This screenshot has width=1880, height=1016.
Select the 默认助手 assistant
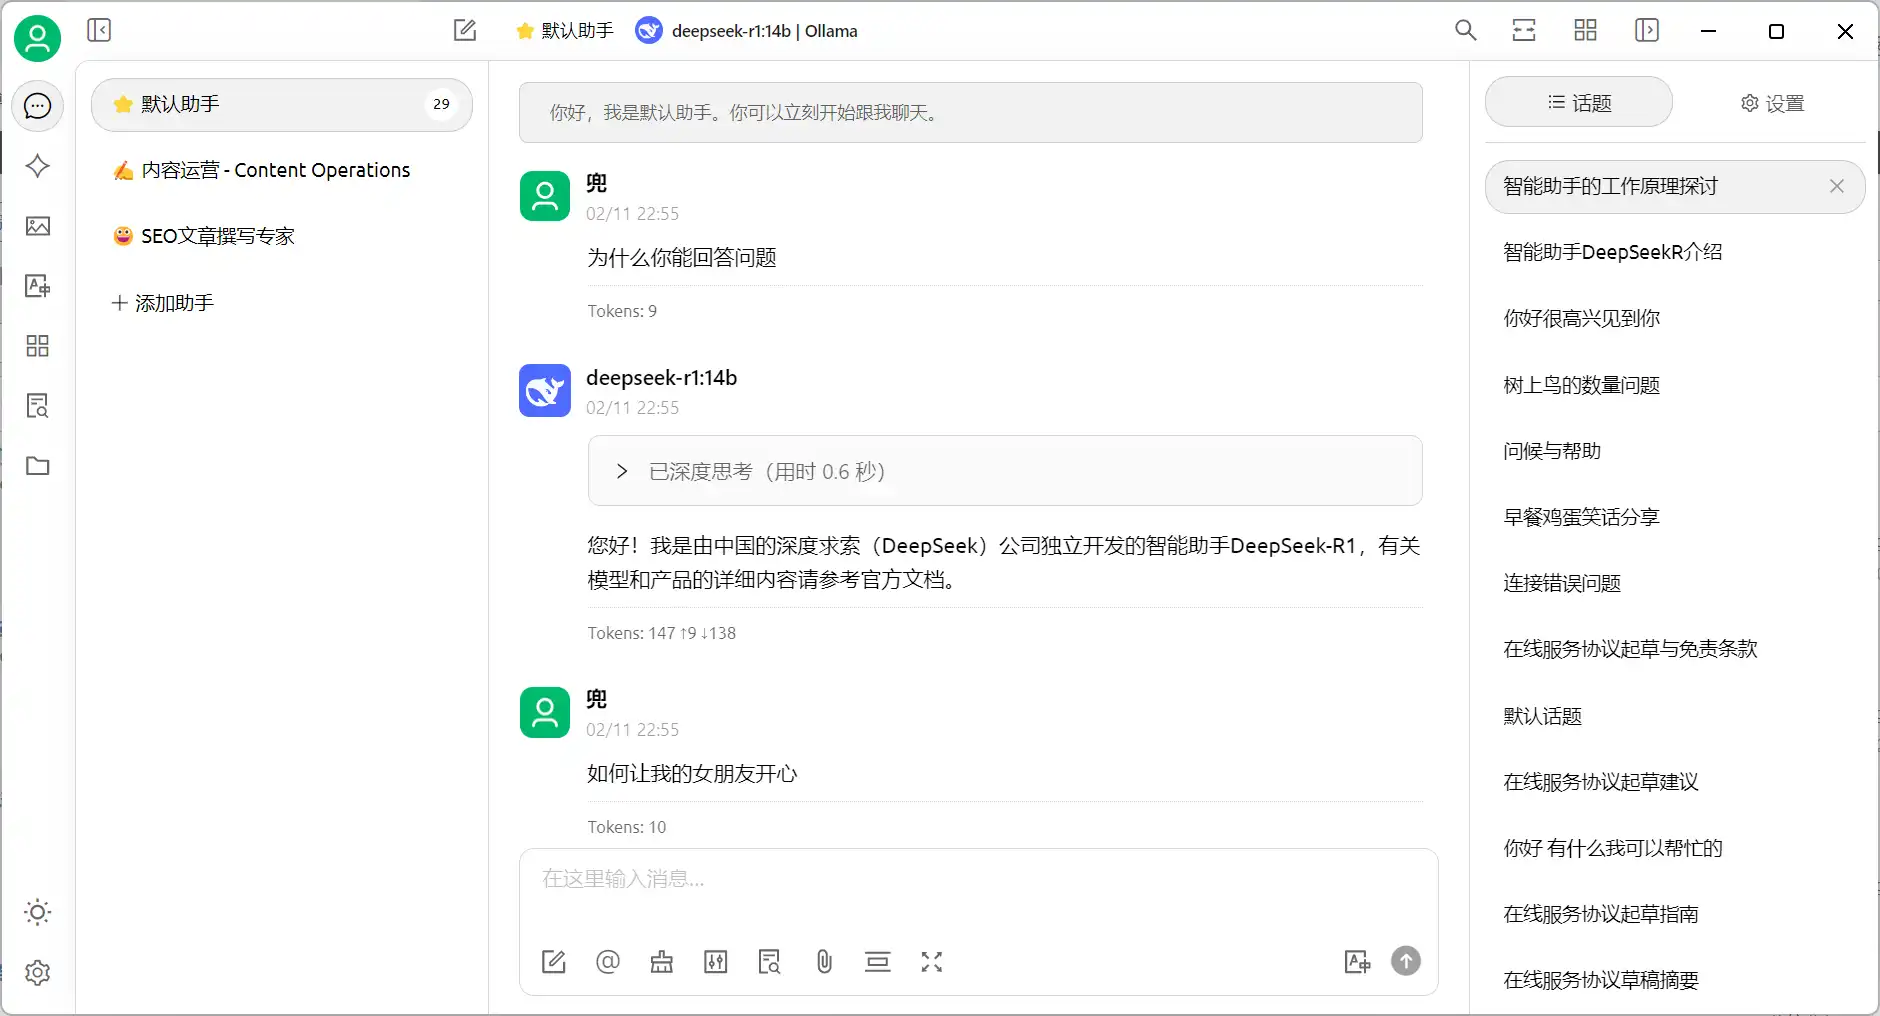(x=282, y=104)
